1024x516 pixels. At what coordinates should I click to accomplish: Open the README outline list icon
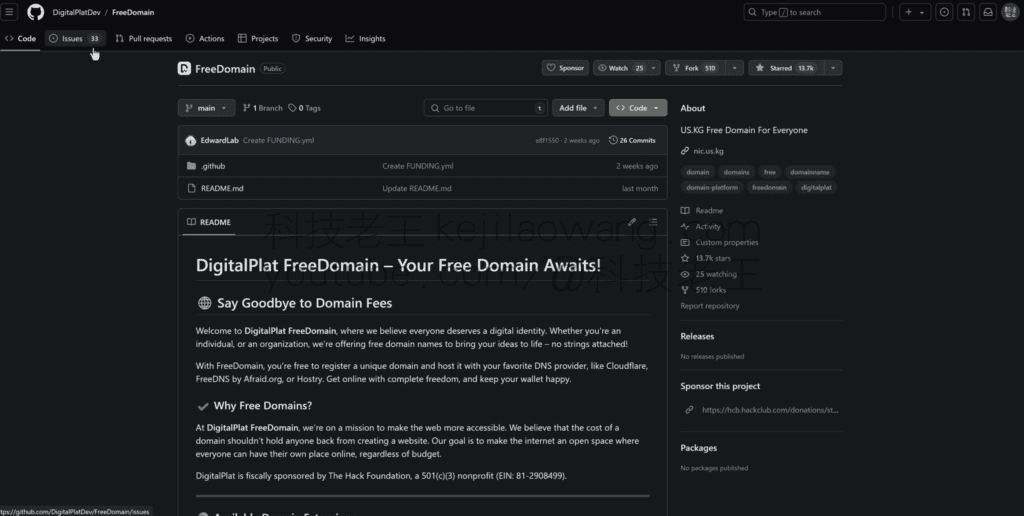pos(653,222)
